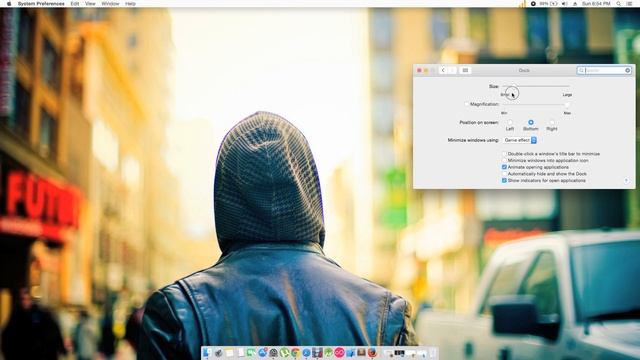Uncheck Animate opening applications
This screenshot has width=640, height=360.
(x=504, y=167)
